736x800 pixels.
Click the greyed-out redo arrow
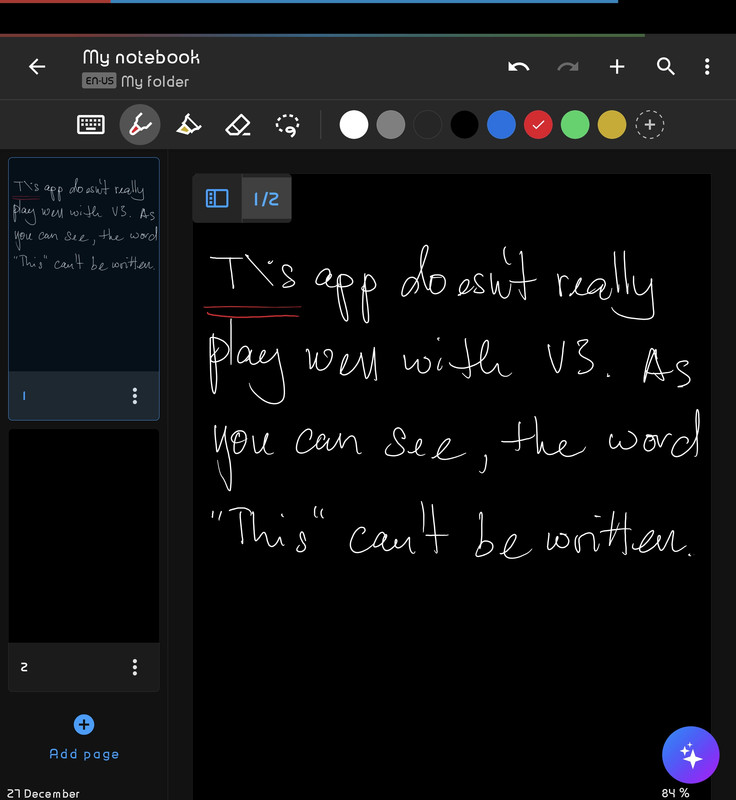click(x=568, y=67)
